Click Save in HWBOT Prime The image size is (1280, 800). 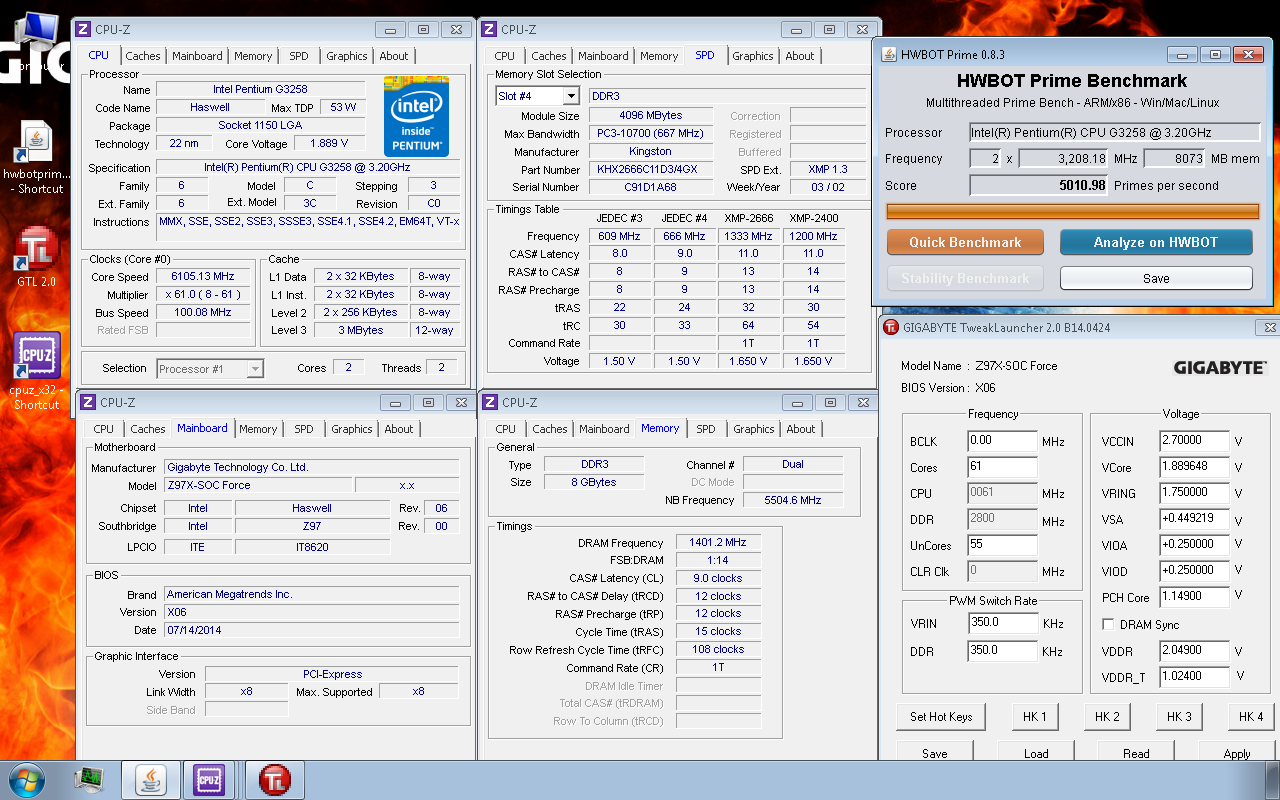click(1156, 278)
